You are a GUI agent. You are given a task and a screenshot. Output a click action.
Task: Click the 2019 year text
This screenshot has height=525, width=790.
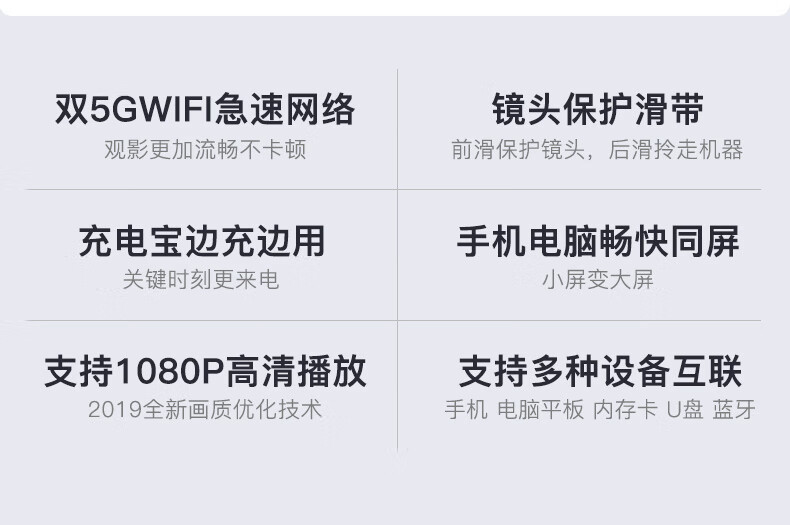tap(115, 410)
